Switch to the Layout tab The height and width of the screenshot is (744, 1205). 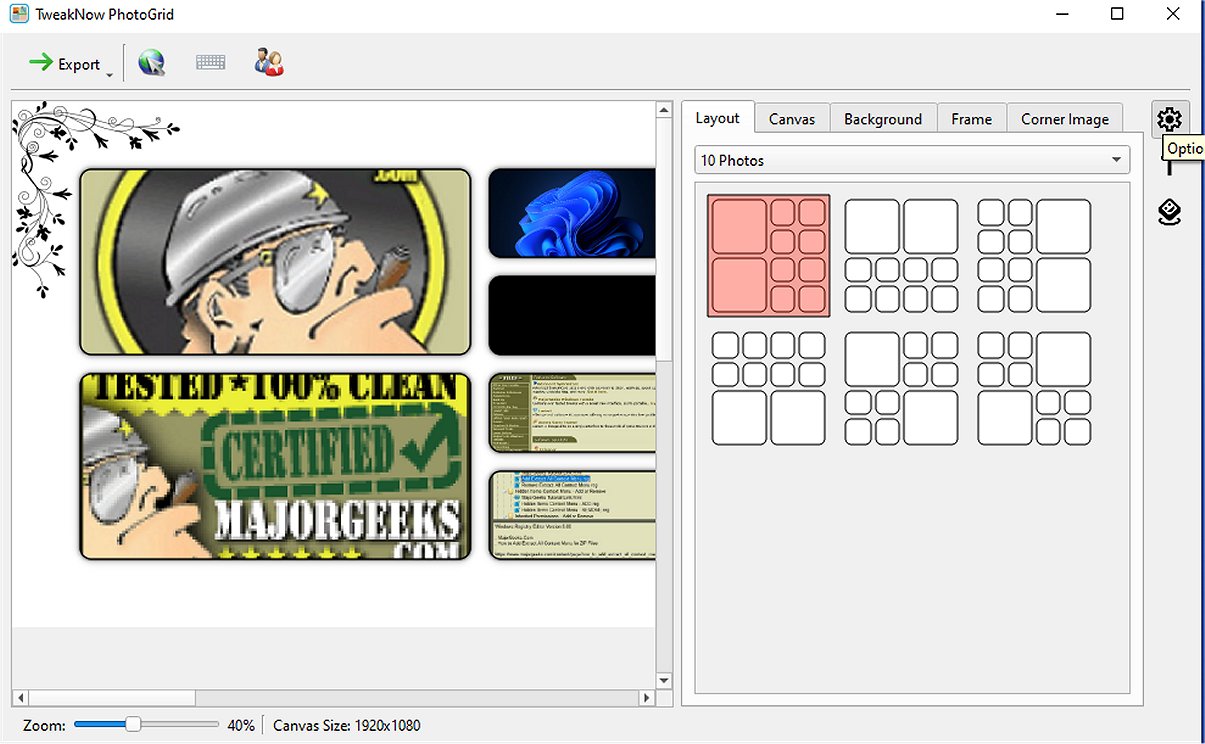[717, 118]
